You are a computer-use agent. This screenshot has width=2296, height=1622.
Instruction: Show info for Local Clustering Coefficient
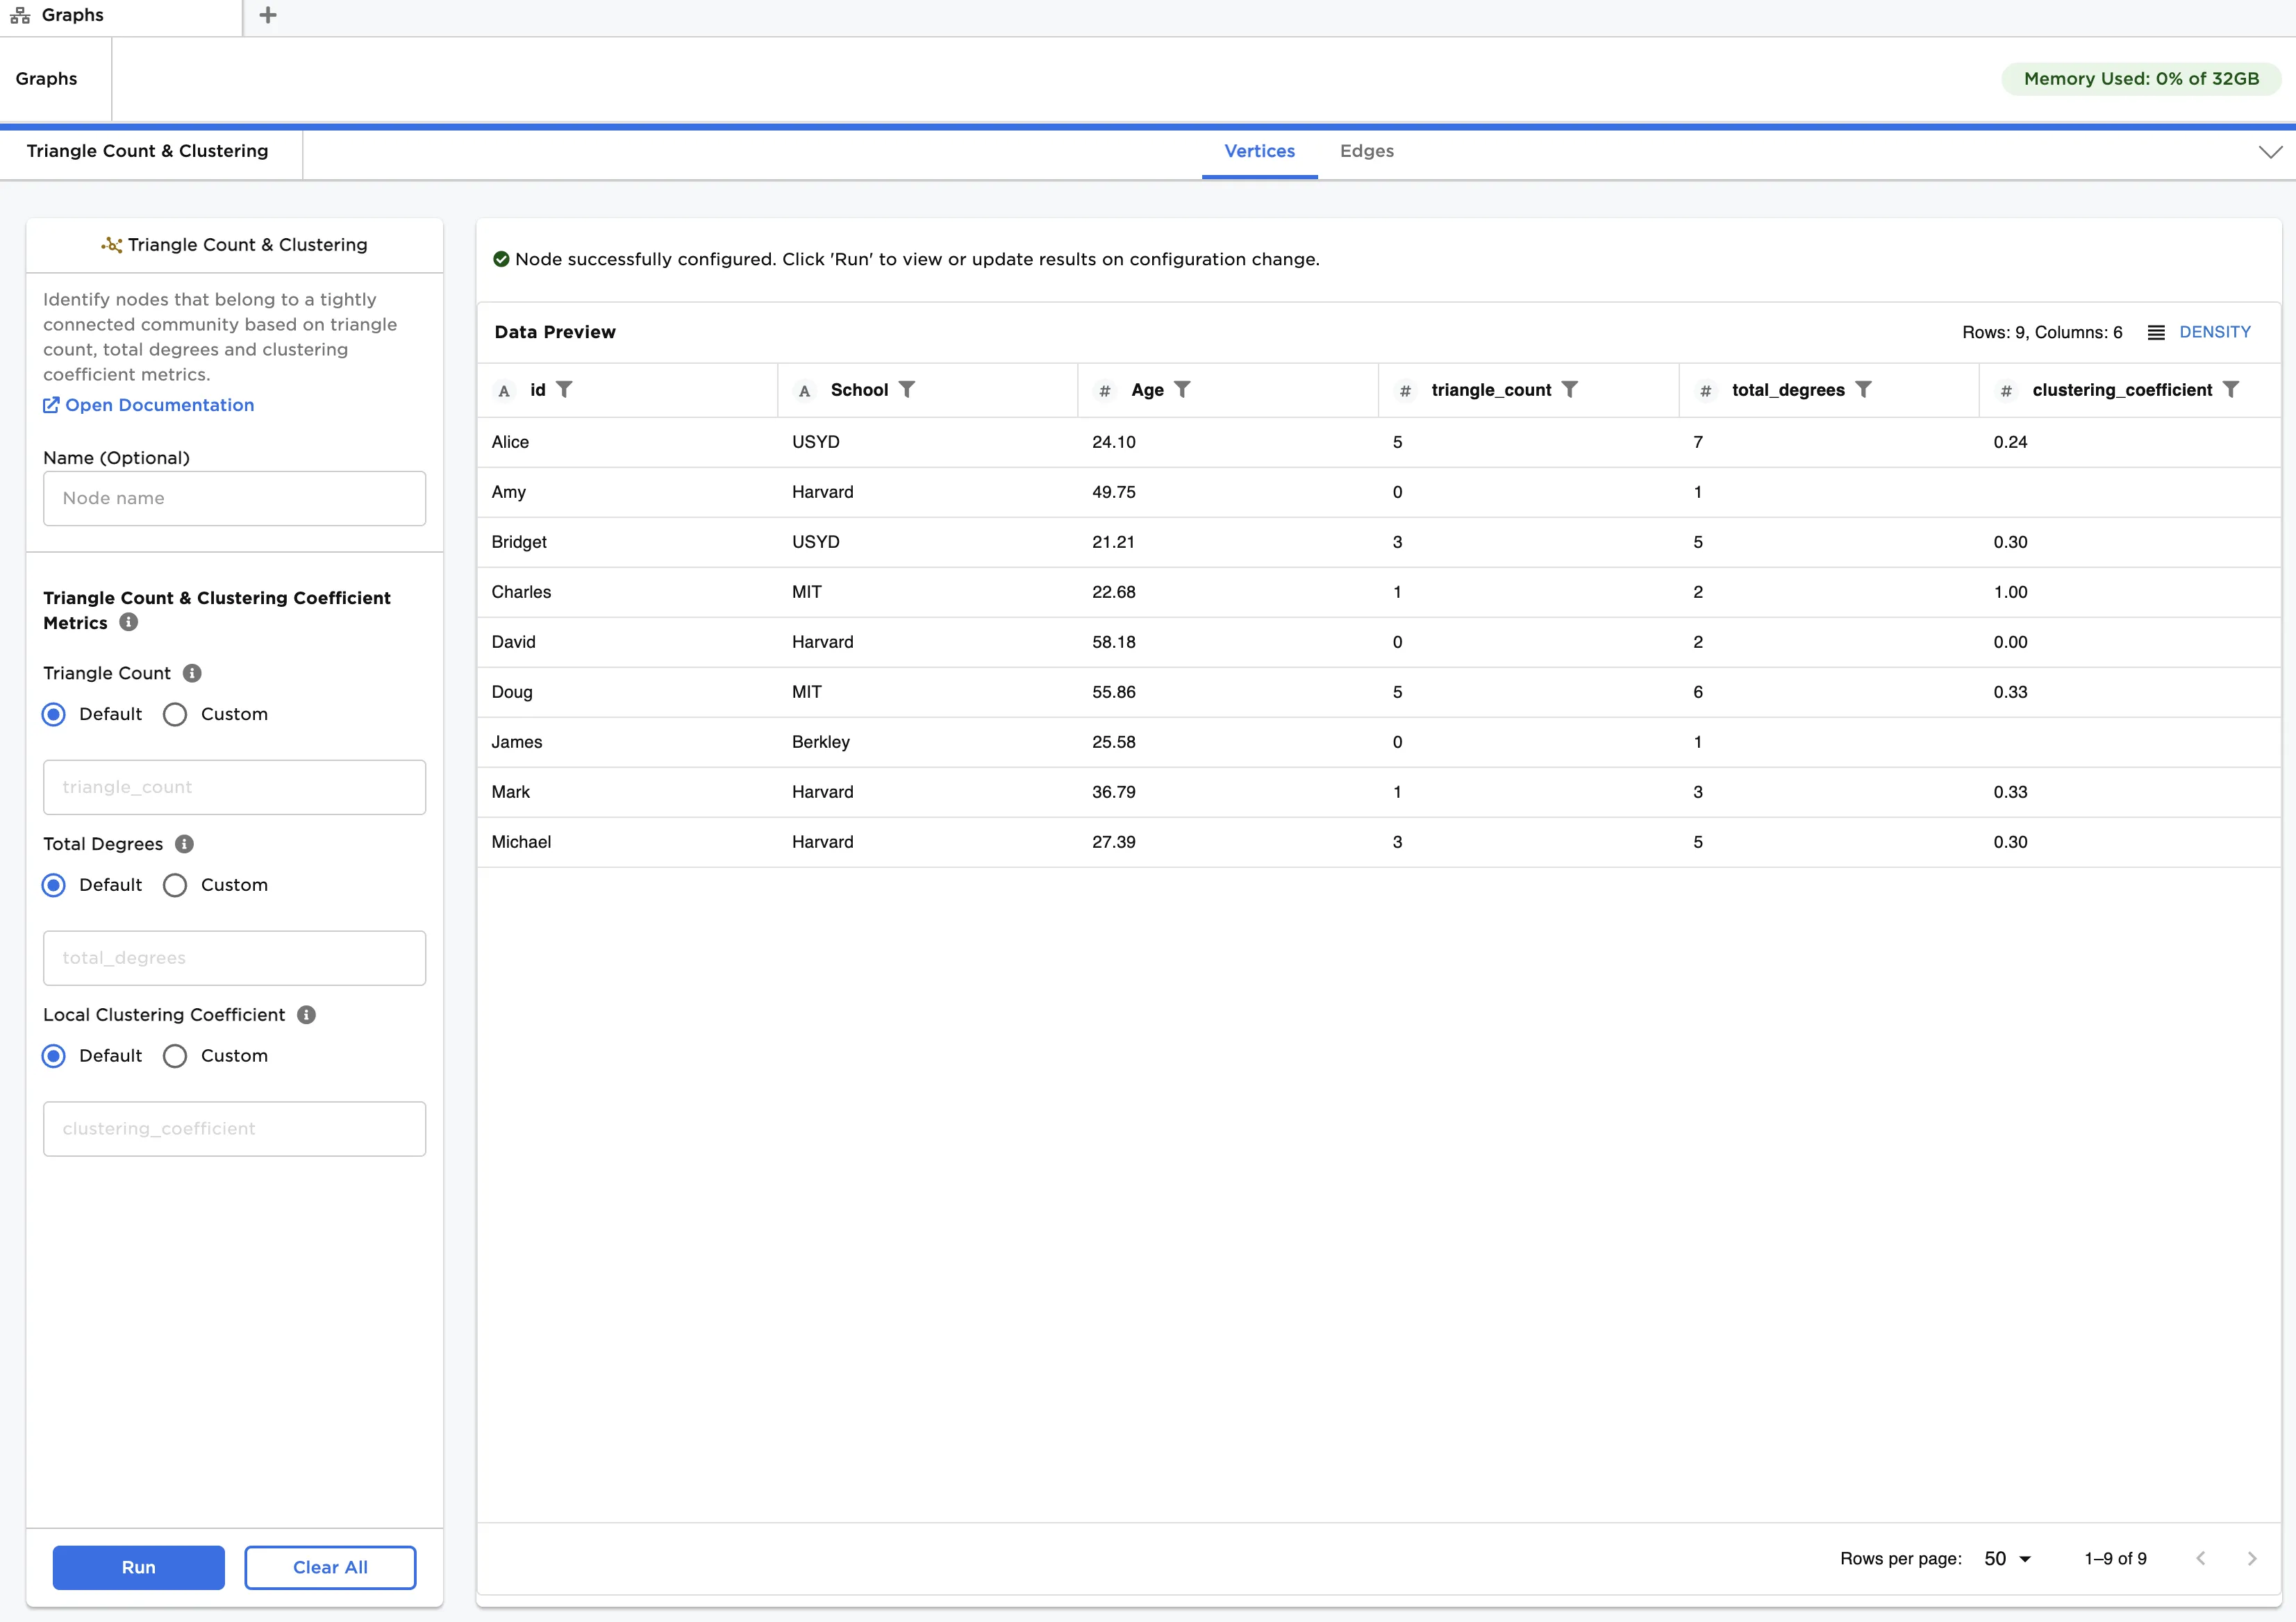click(x=307, y=1015)
